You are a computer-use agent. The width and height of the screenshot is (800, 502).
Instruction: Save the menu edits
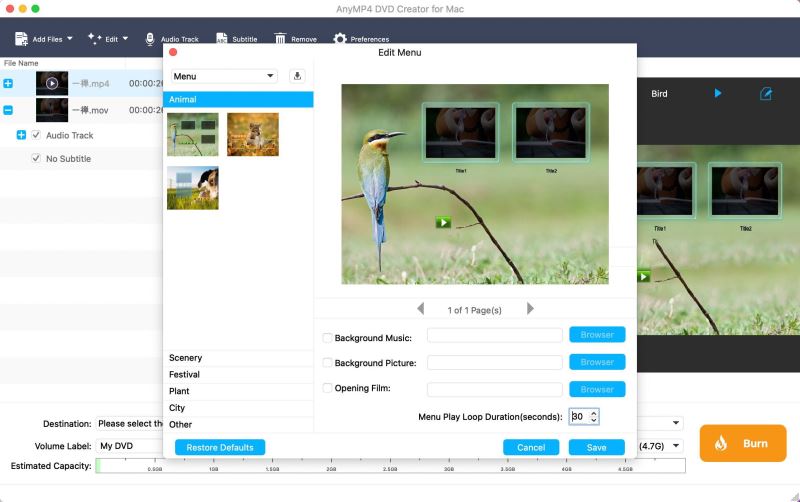[x=596, y=447]
